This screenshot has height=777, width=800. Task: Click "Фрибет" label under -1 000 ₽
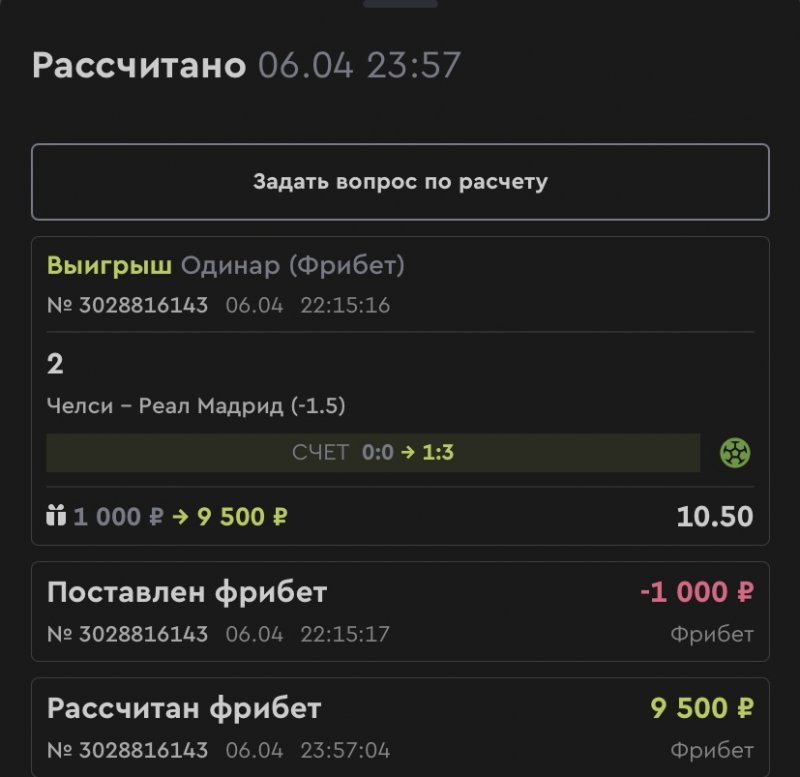(712, 634)
